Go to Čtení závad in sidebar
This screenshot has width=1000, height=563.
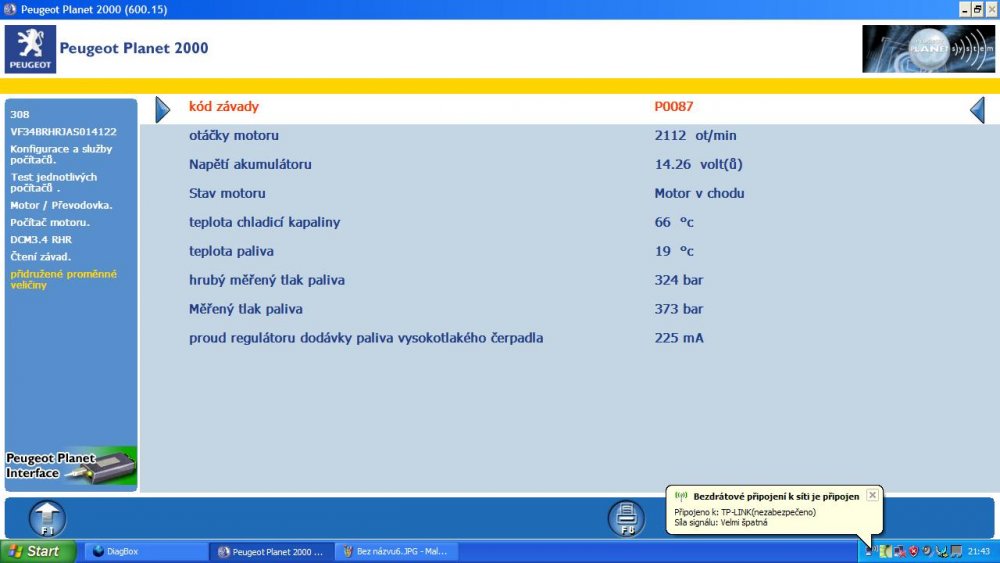(x=40, y=257)
